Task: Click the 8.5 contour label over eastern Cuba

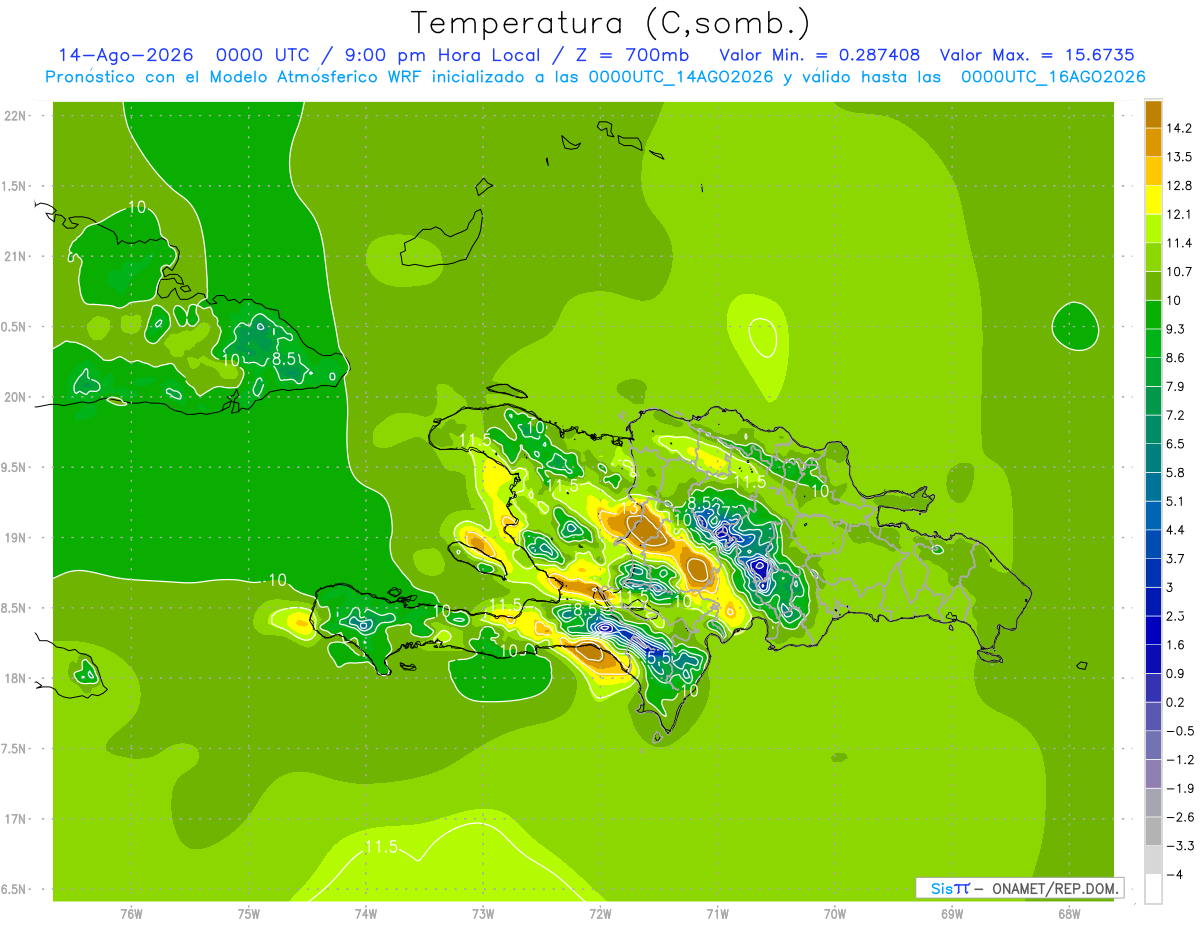Action: 284,359
